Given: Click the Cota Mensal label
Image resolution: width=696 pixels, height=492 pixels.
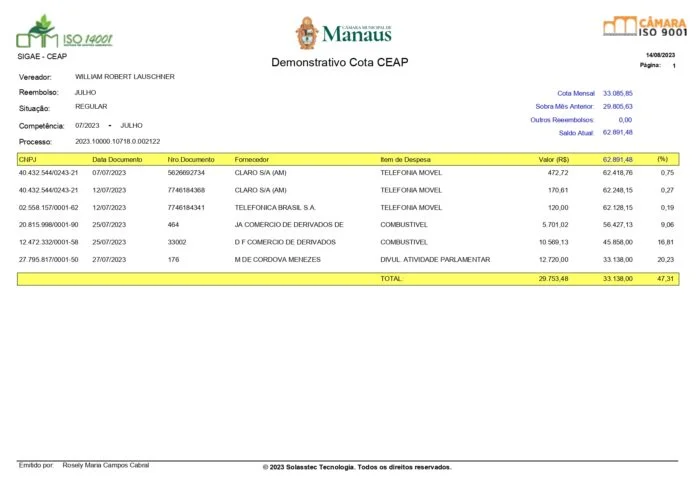Looking at the screenshot, I should (x=575, y=92).
